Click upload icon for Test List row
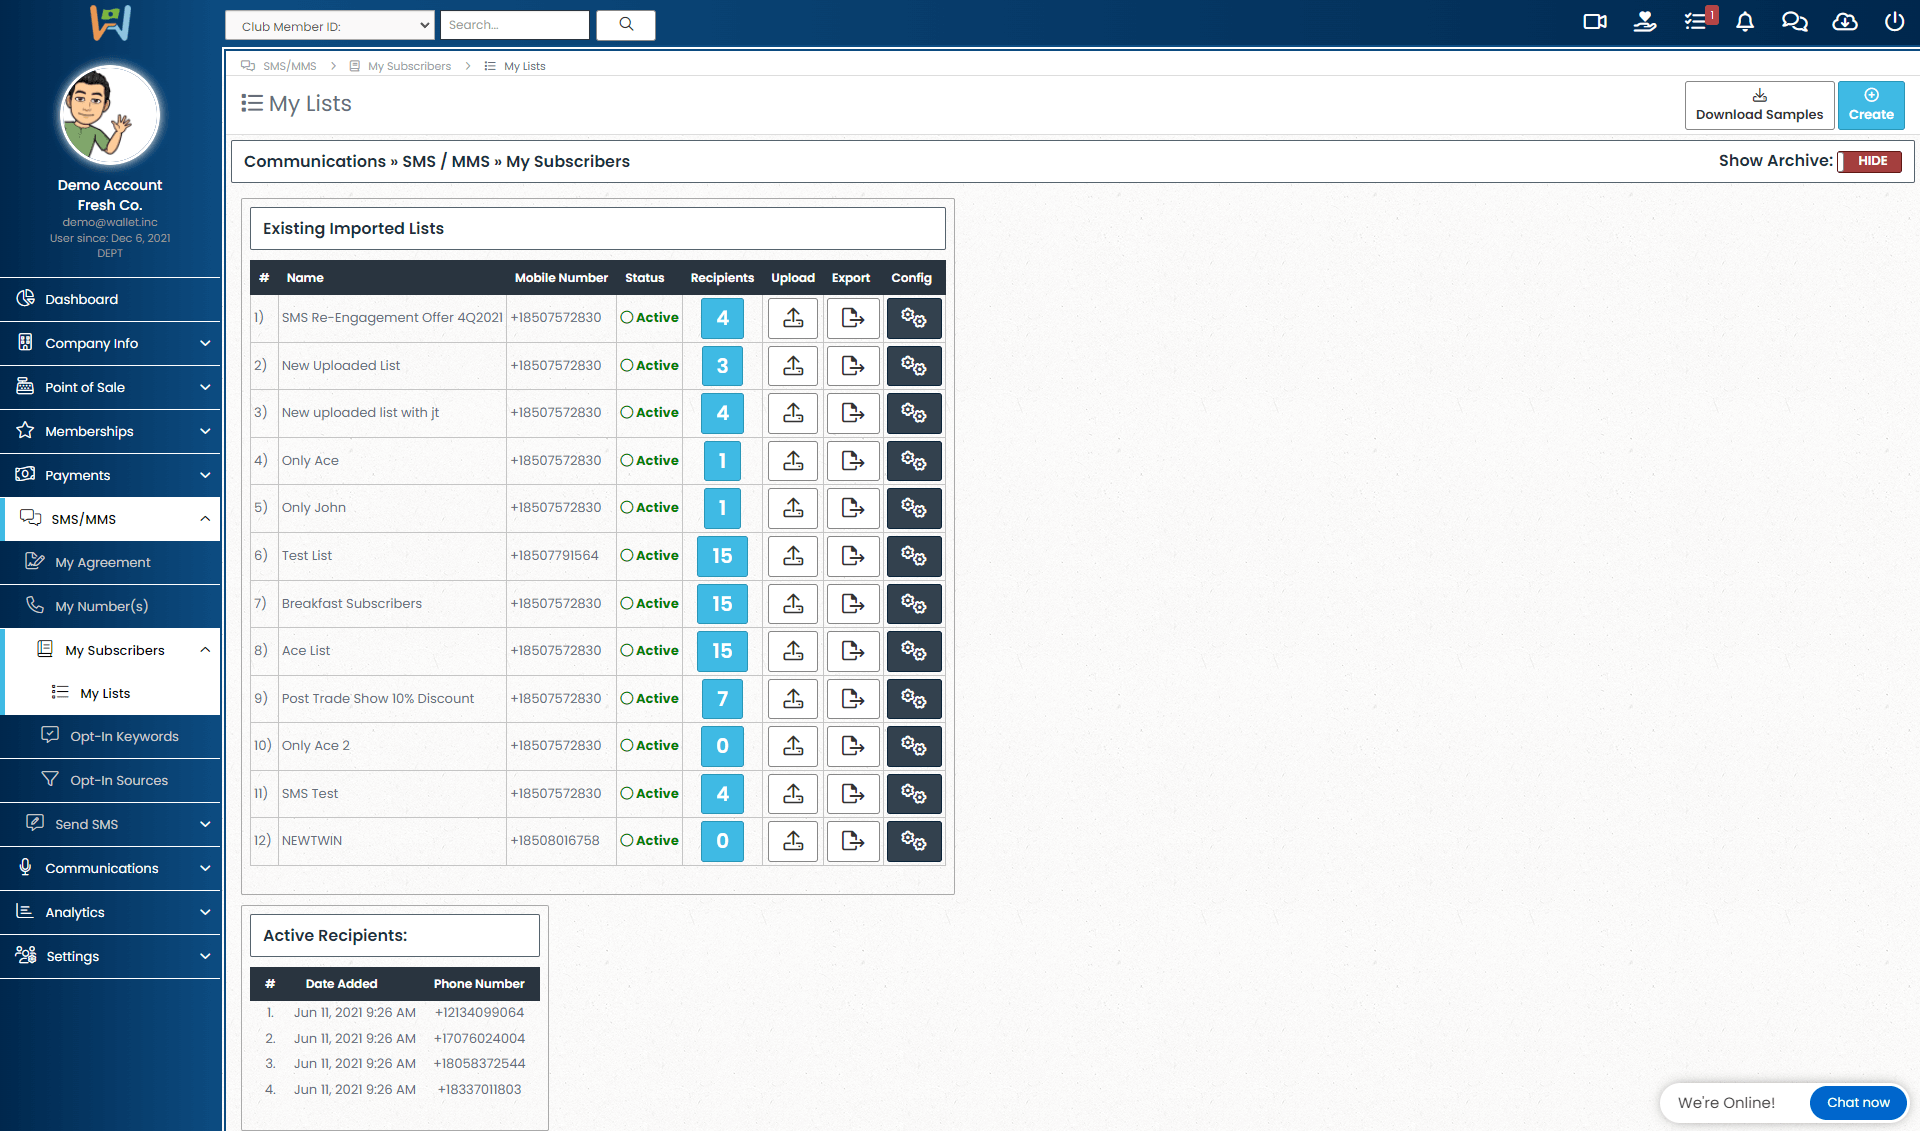This screenshot has width=1920, height=1132. point(793,556)
